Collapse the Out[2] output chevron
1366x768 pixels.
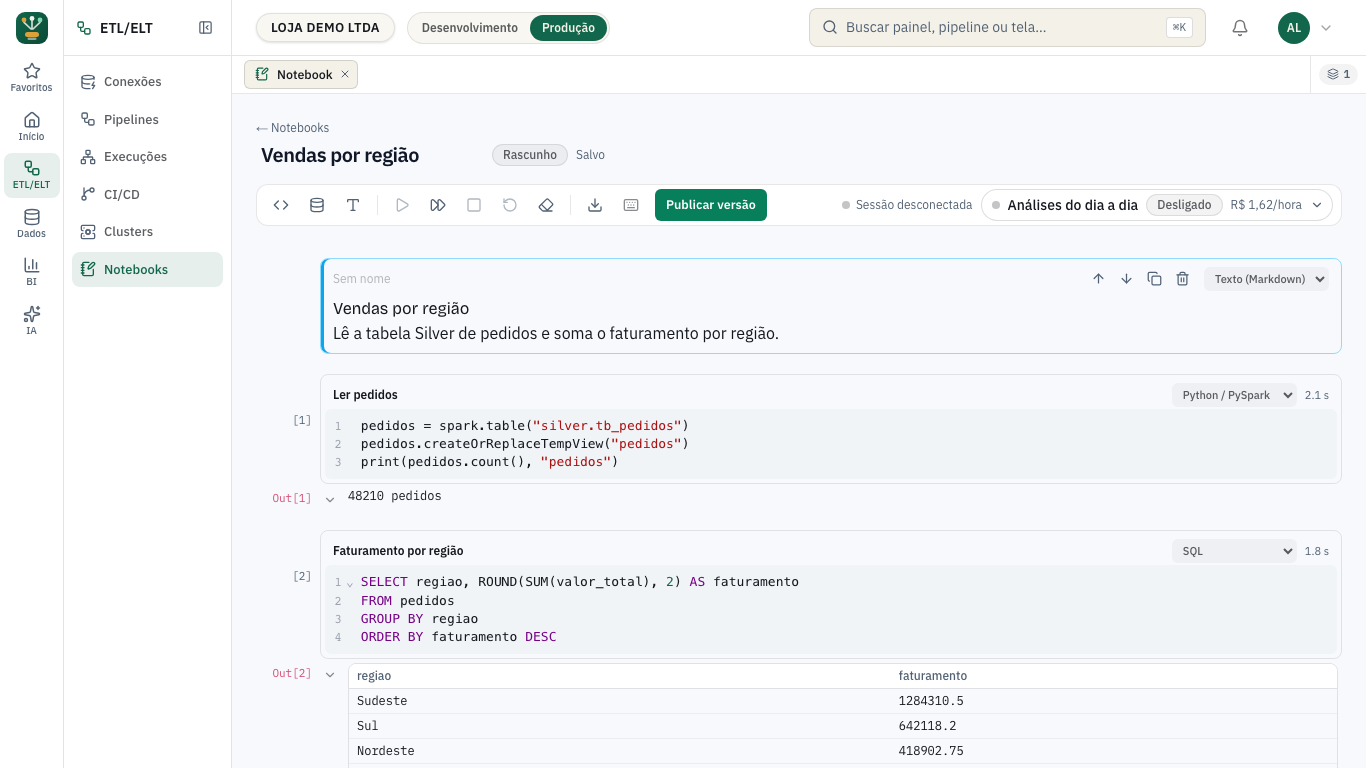(x=330, y=675)
